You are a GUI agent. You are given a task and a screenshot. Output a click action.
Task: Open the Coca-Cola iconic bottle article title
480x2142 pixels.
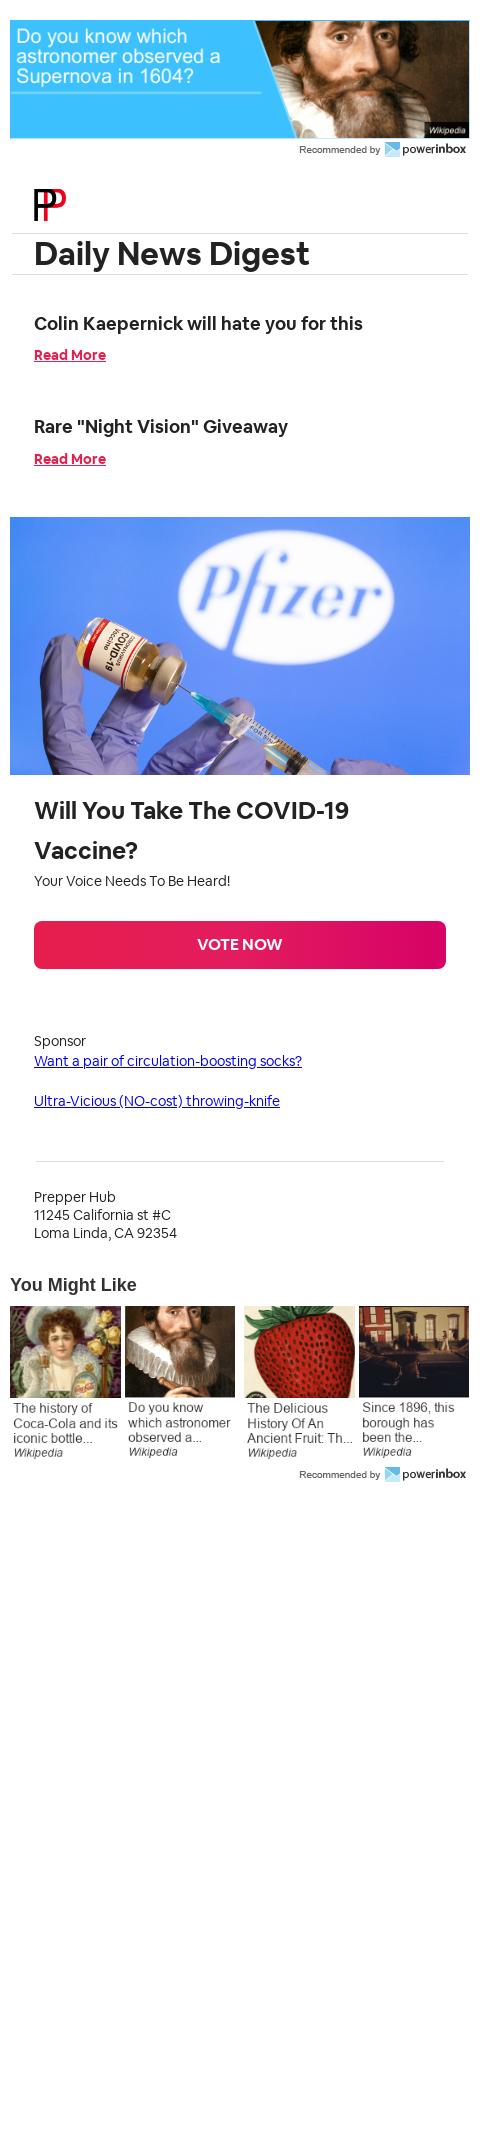click(65, 1423)
